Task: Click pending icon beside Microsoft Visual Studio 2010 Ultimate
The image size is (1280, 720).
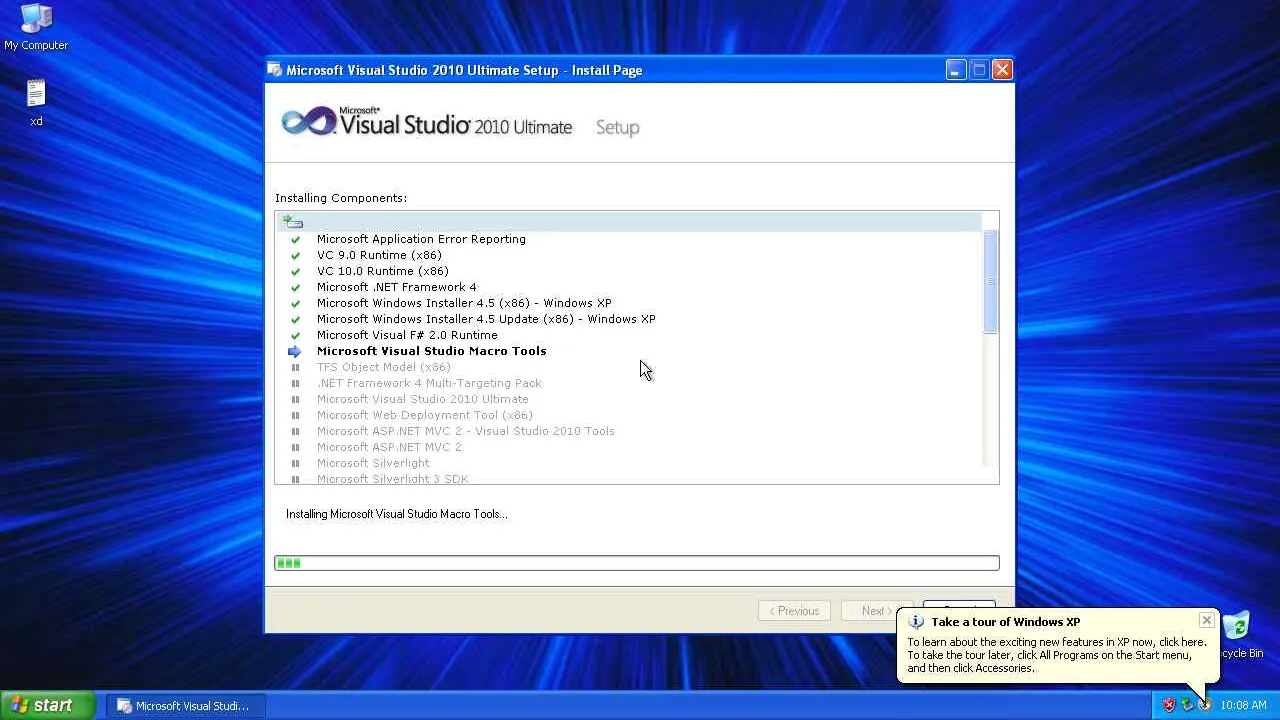Action: tap(295, 399)
